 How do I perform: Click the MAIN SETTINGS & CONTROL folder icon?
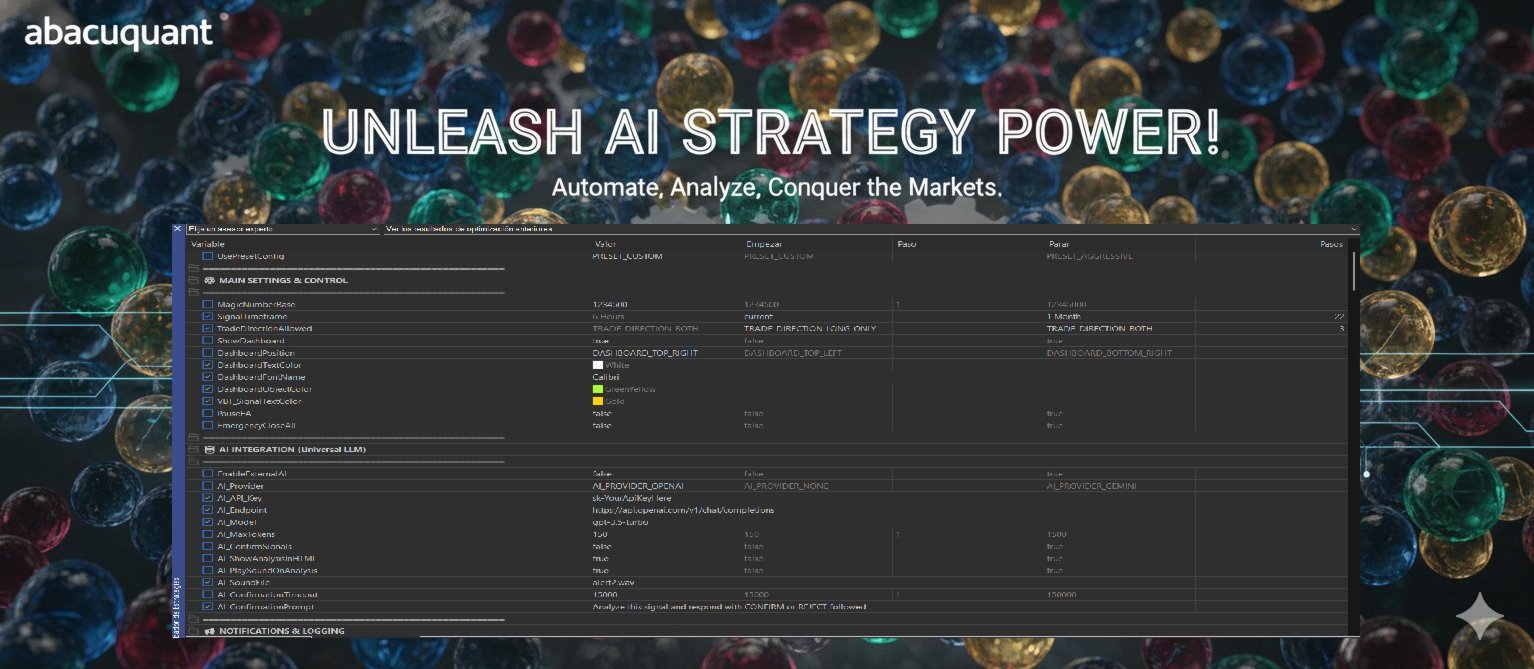[193, 281]
